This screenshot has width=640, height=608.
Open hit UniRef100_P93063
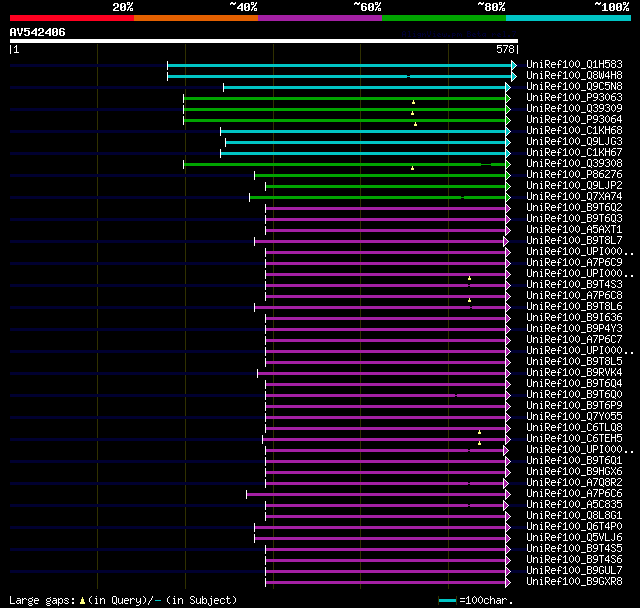point(574,98)
